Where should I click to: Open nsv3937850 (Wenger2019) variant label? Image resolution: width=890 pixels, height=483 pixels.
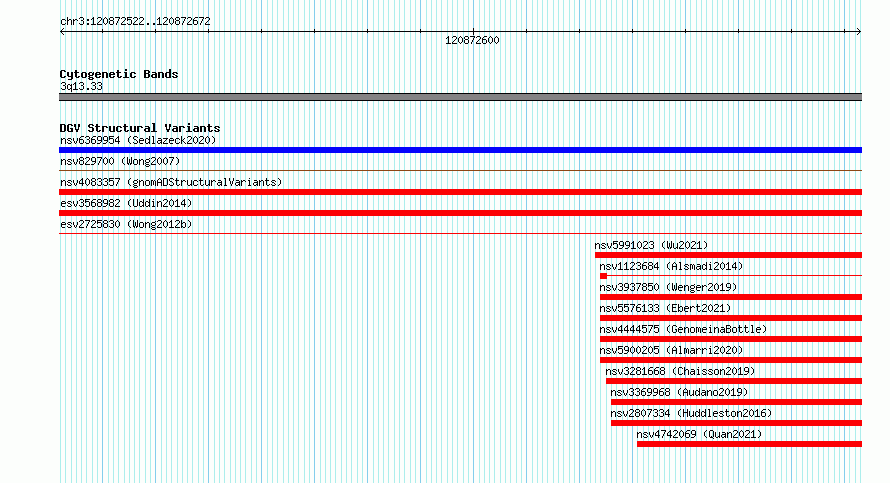pos(668,287)
